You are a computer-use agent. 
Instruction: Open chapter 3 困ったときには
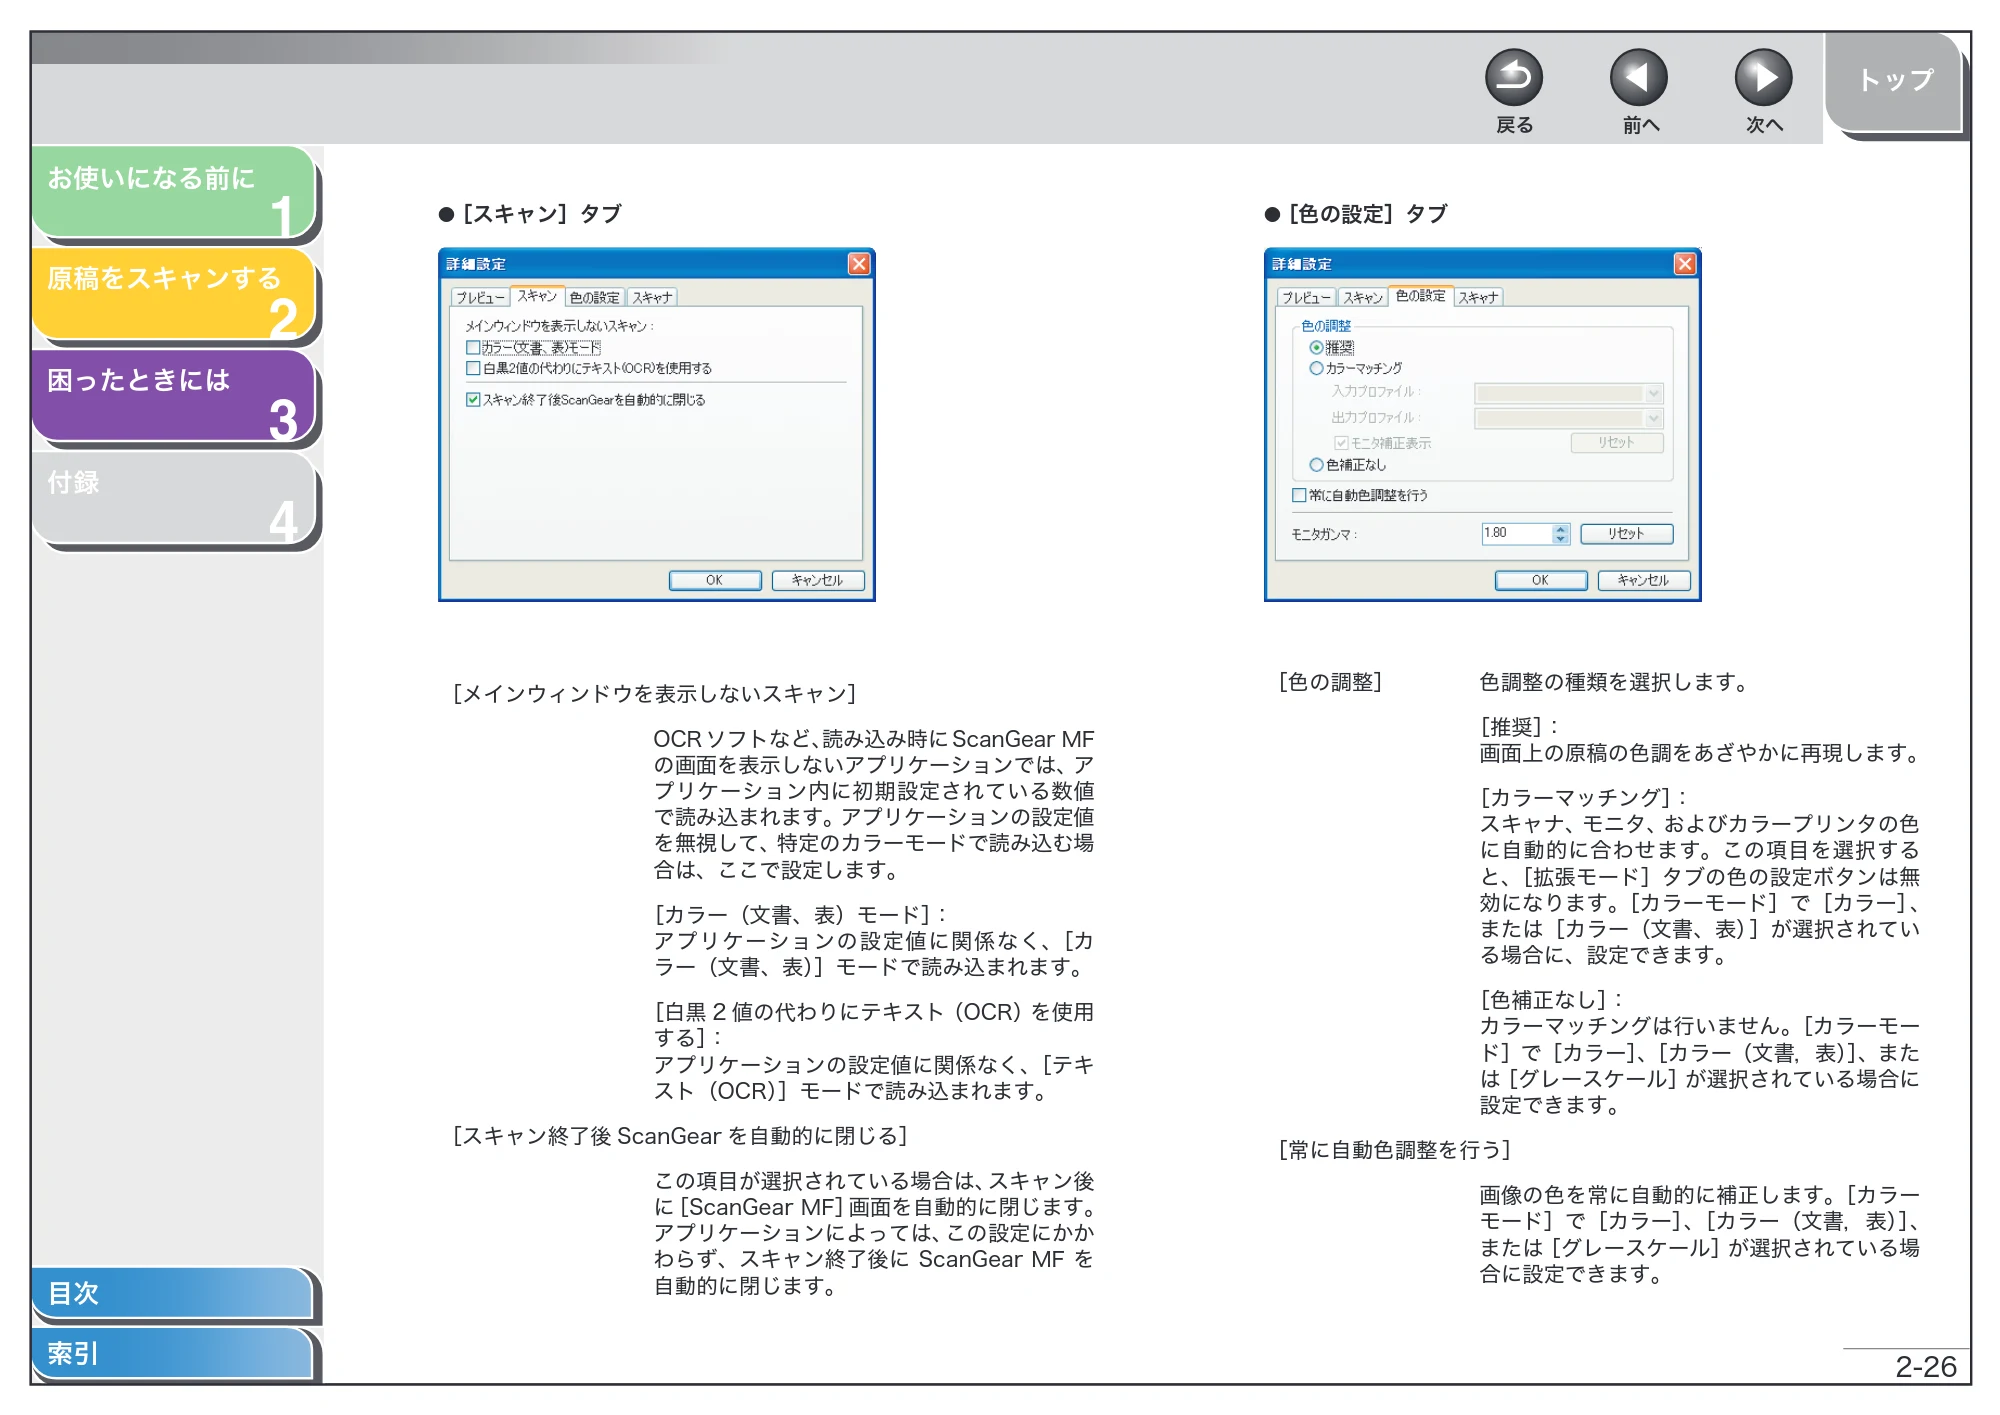click(174, 397)
